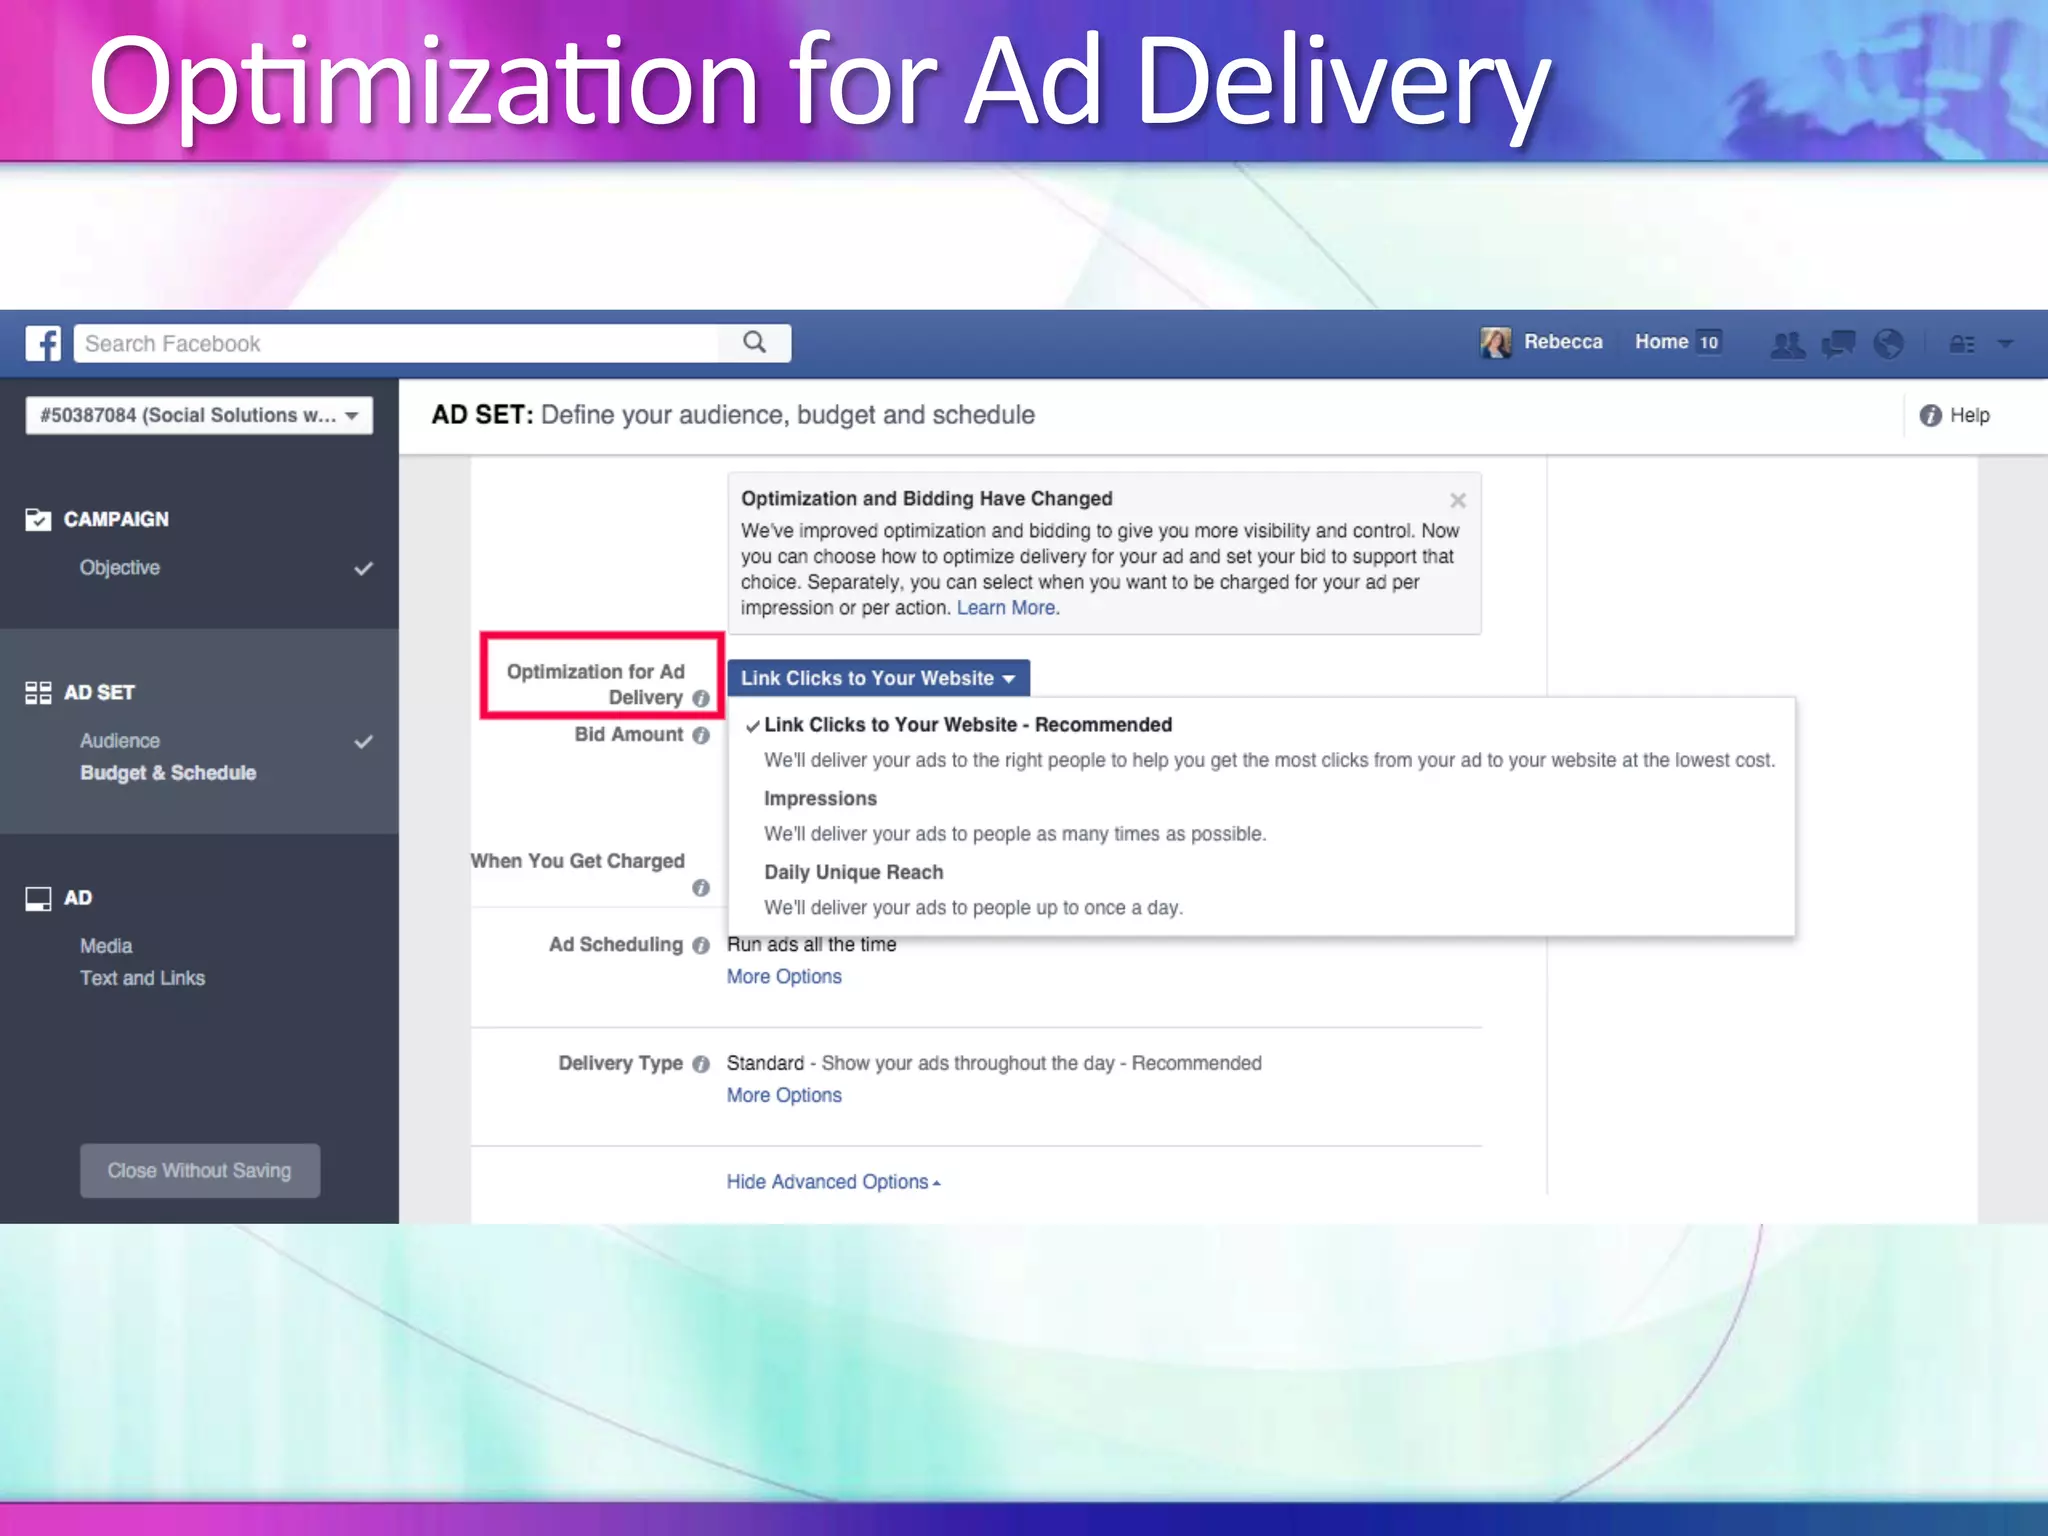
Task: Open friend requests icon
Action: tap(1788, 344)
